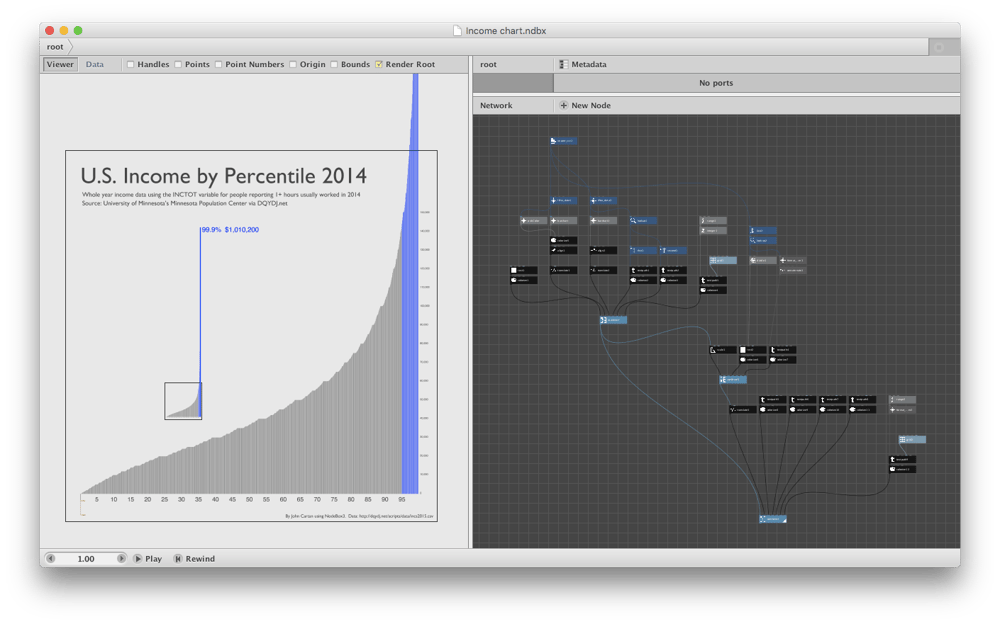
Task: Click the New Node button label
Action: coord(591,105)
